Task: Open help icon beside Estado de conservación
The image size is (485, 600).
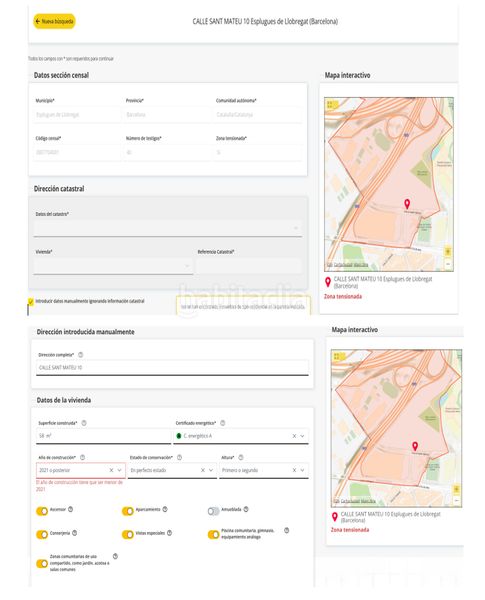Action: coord(179,457)
